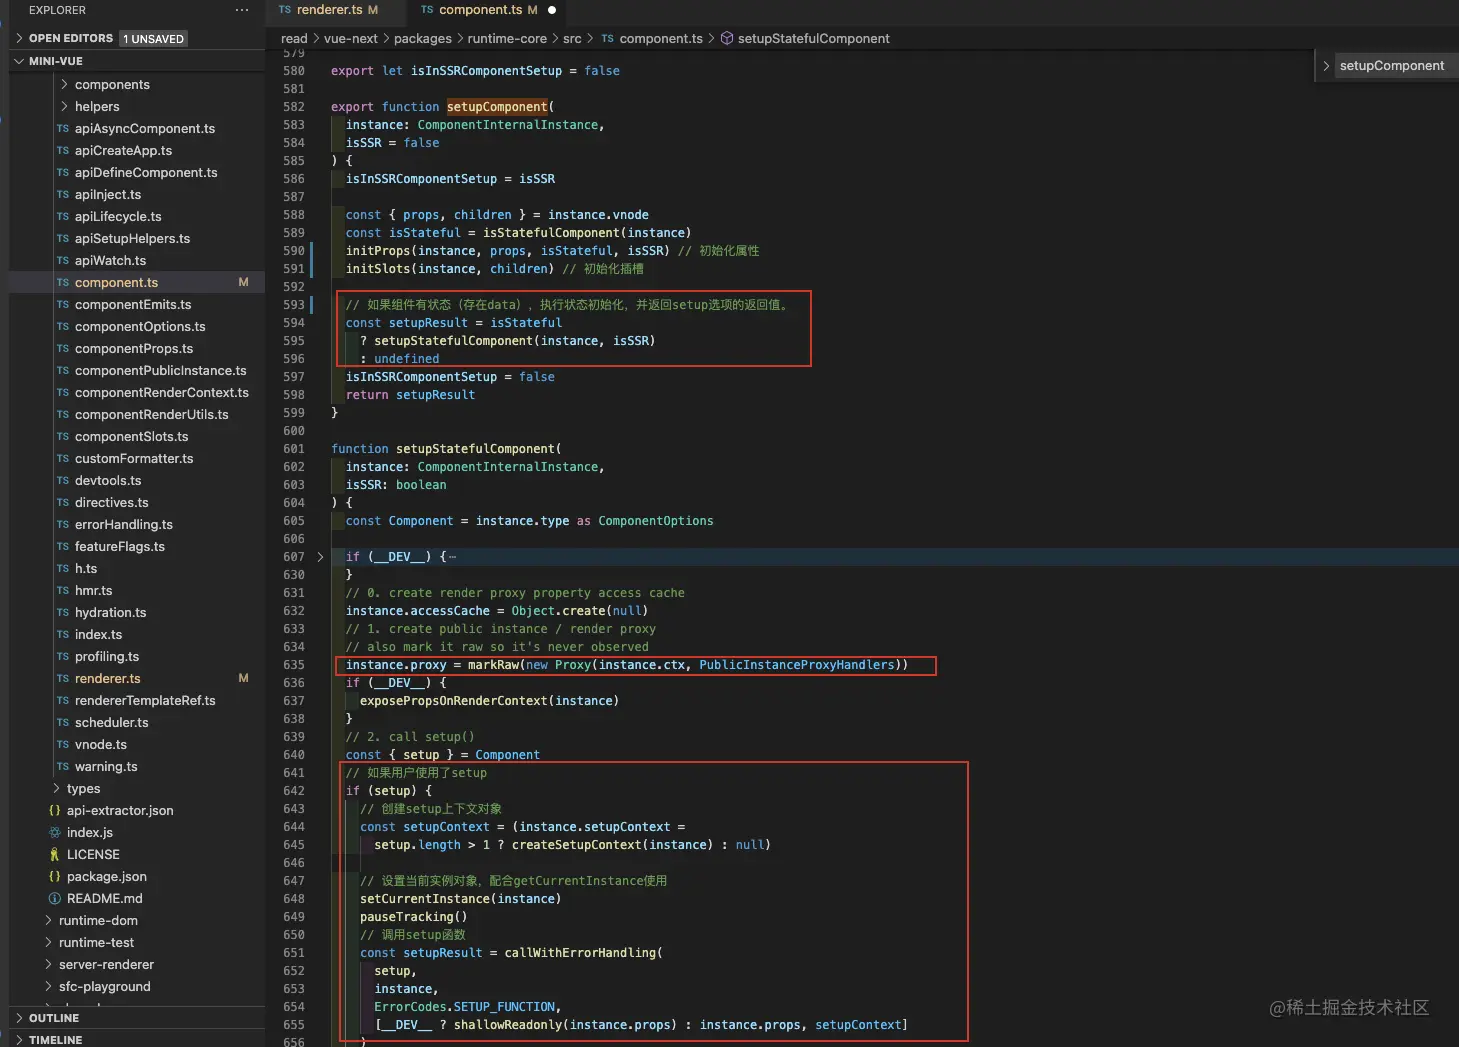Expand the sfc-playground folder
1459x1047 pixels.
[x=49, y=987]
